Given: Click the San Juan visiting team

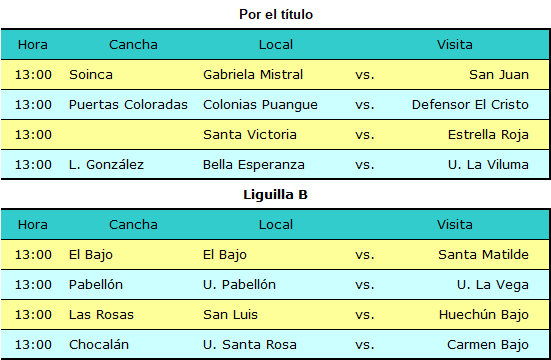Looking at the screenshot, I should pyautogui.click(x=499, y=75).
